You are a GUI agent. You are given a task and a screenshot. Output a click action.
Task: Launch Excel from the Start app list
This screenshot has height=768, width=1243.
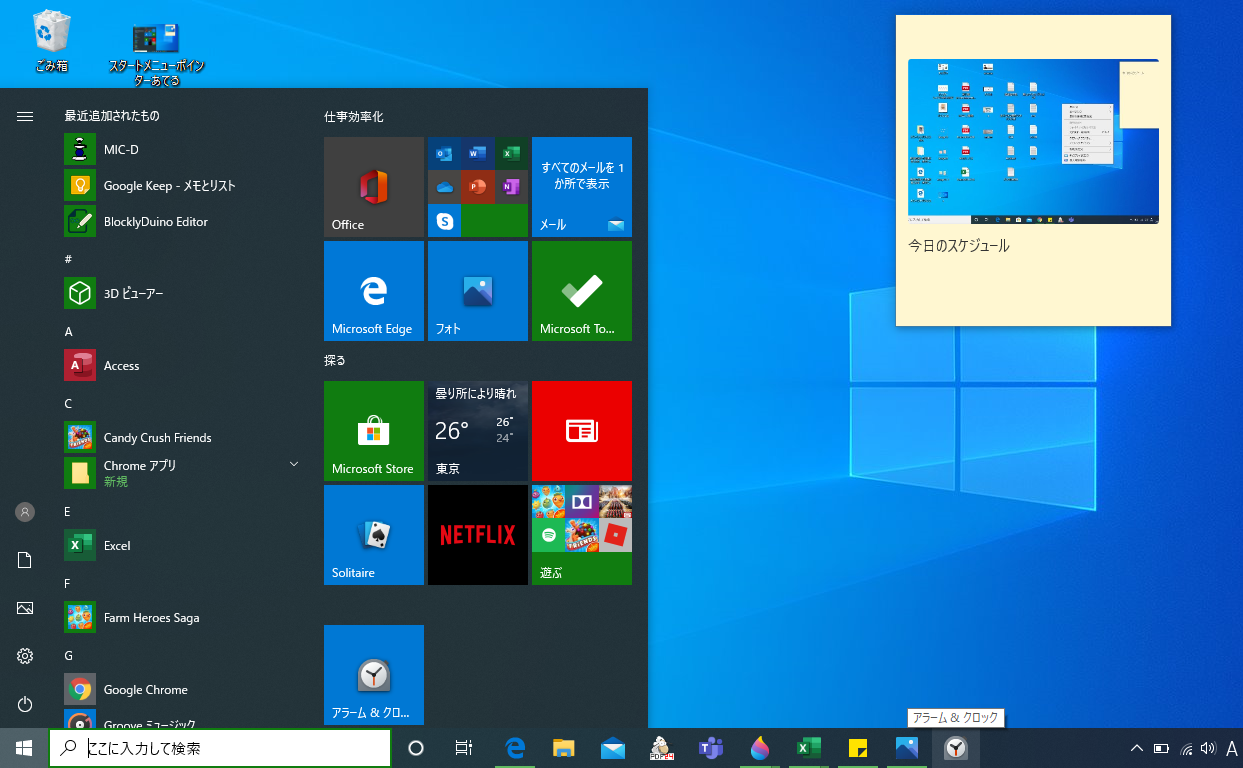182,546
